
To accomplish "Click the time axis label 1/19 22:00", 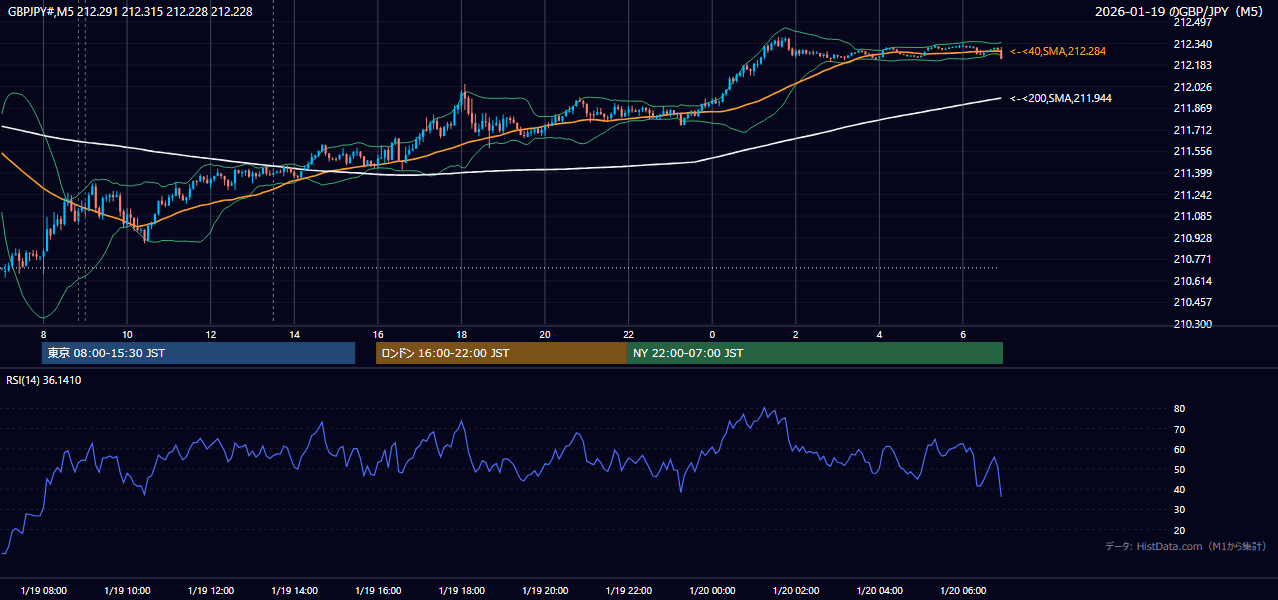I will (x=628, y=591).
